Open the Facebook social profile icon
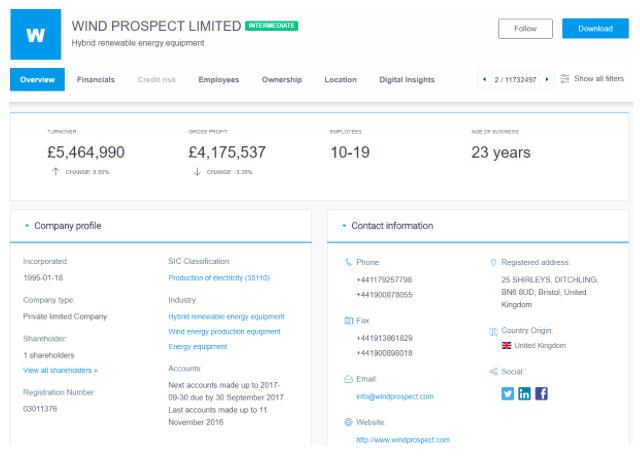This screenshot has height=468, width=640. click(x=541, y=394)
